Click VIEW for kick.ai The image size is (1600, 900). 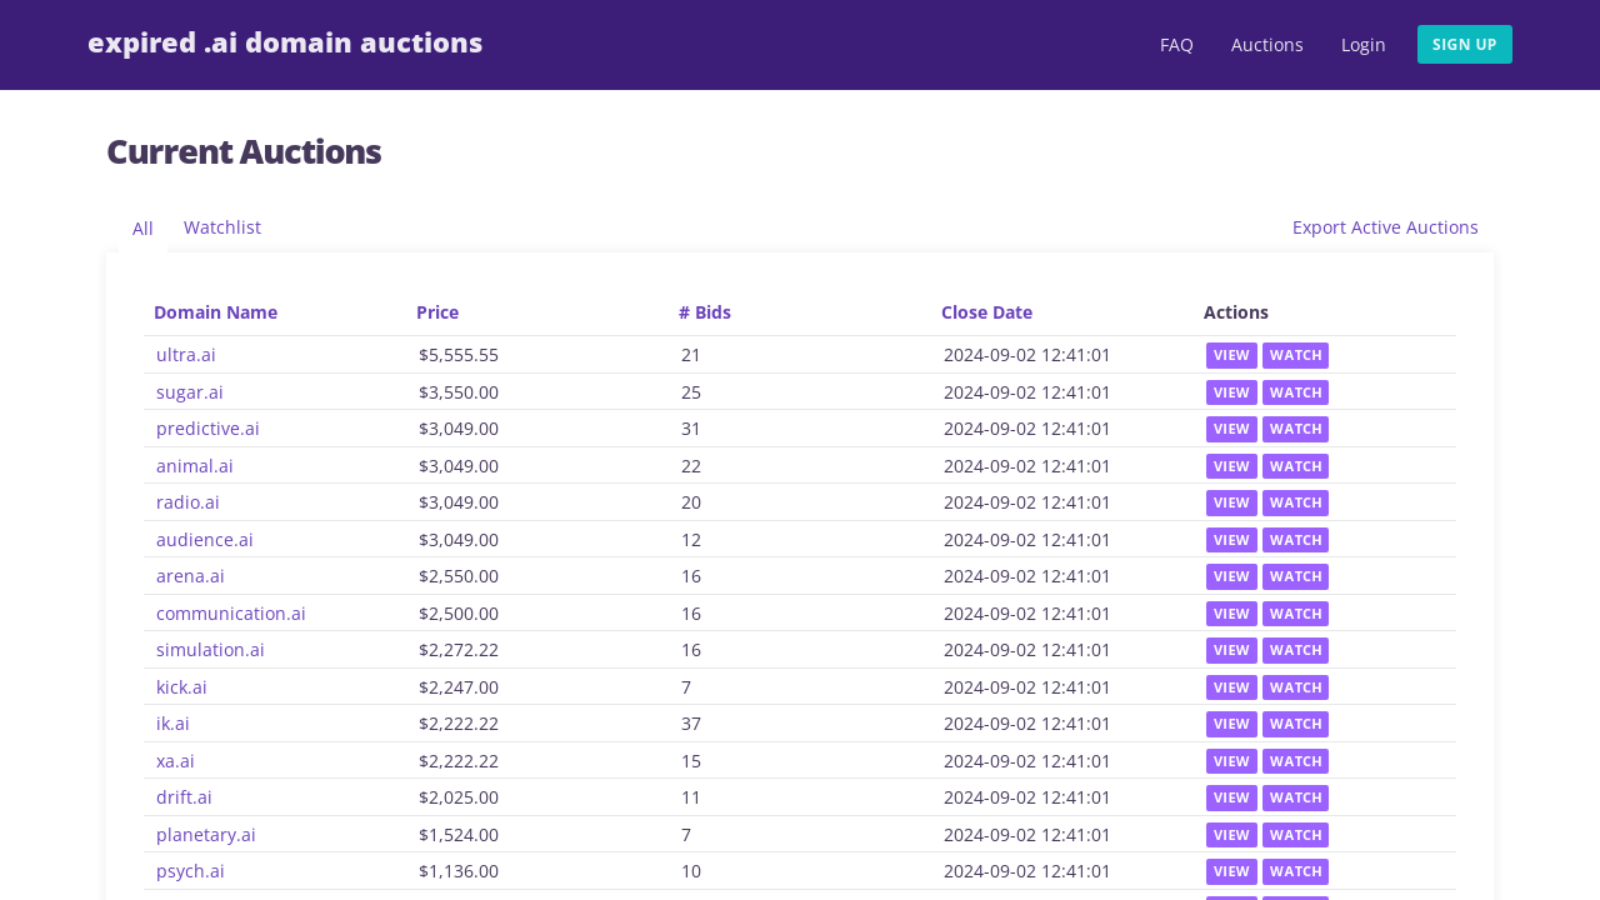[x=1231, y=687]
